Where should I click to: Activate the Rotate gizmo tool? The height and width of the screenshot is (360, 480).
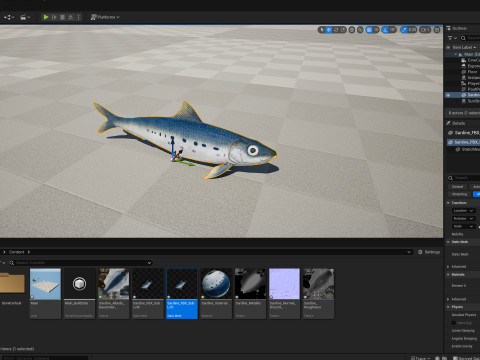336,30
